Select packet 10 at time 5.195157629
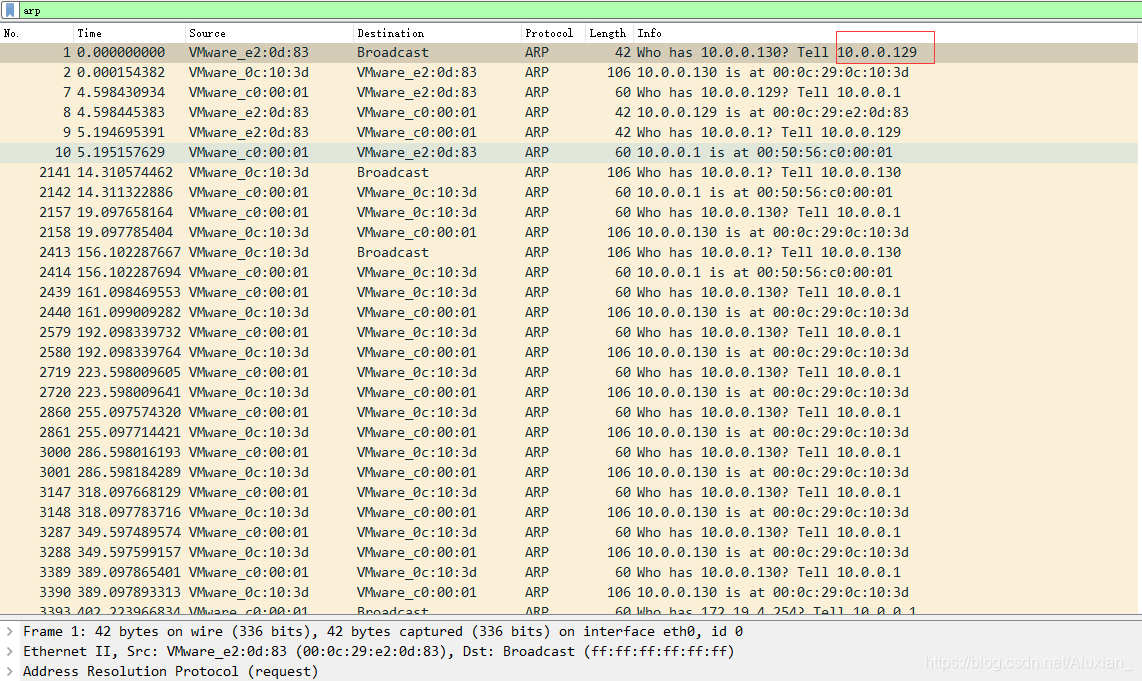Screen dimensions: 1142x681 569,152
